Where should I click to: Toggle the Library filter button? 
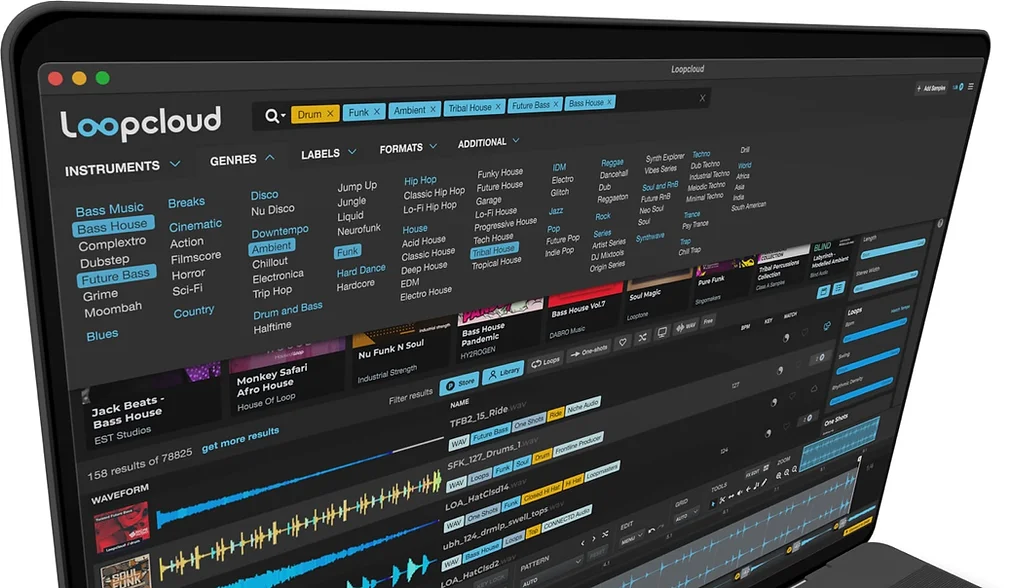click(503, 372)
